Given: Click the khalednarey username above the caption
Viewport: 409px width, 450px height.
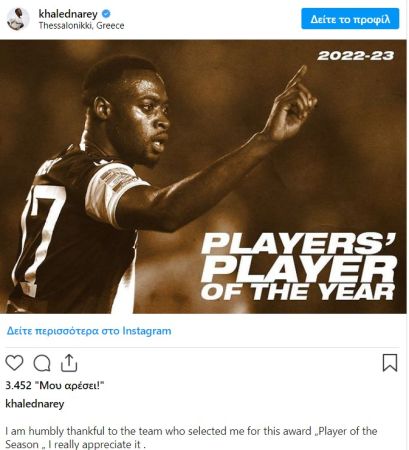Looking at the screenshot, I should click(x=35, y=404).
